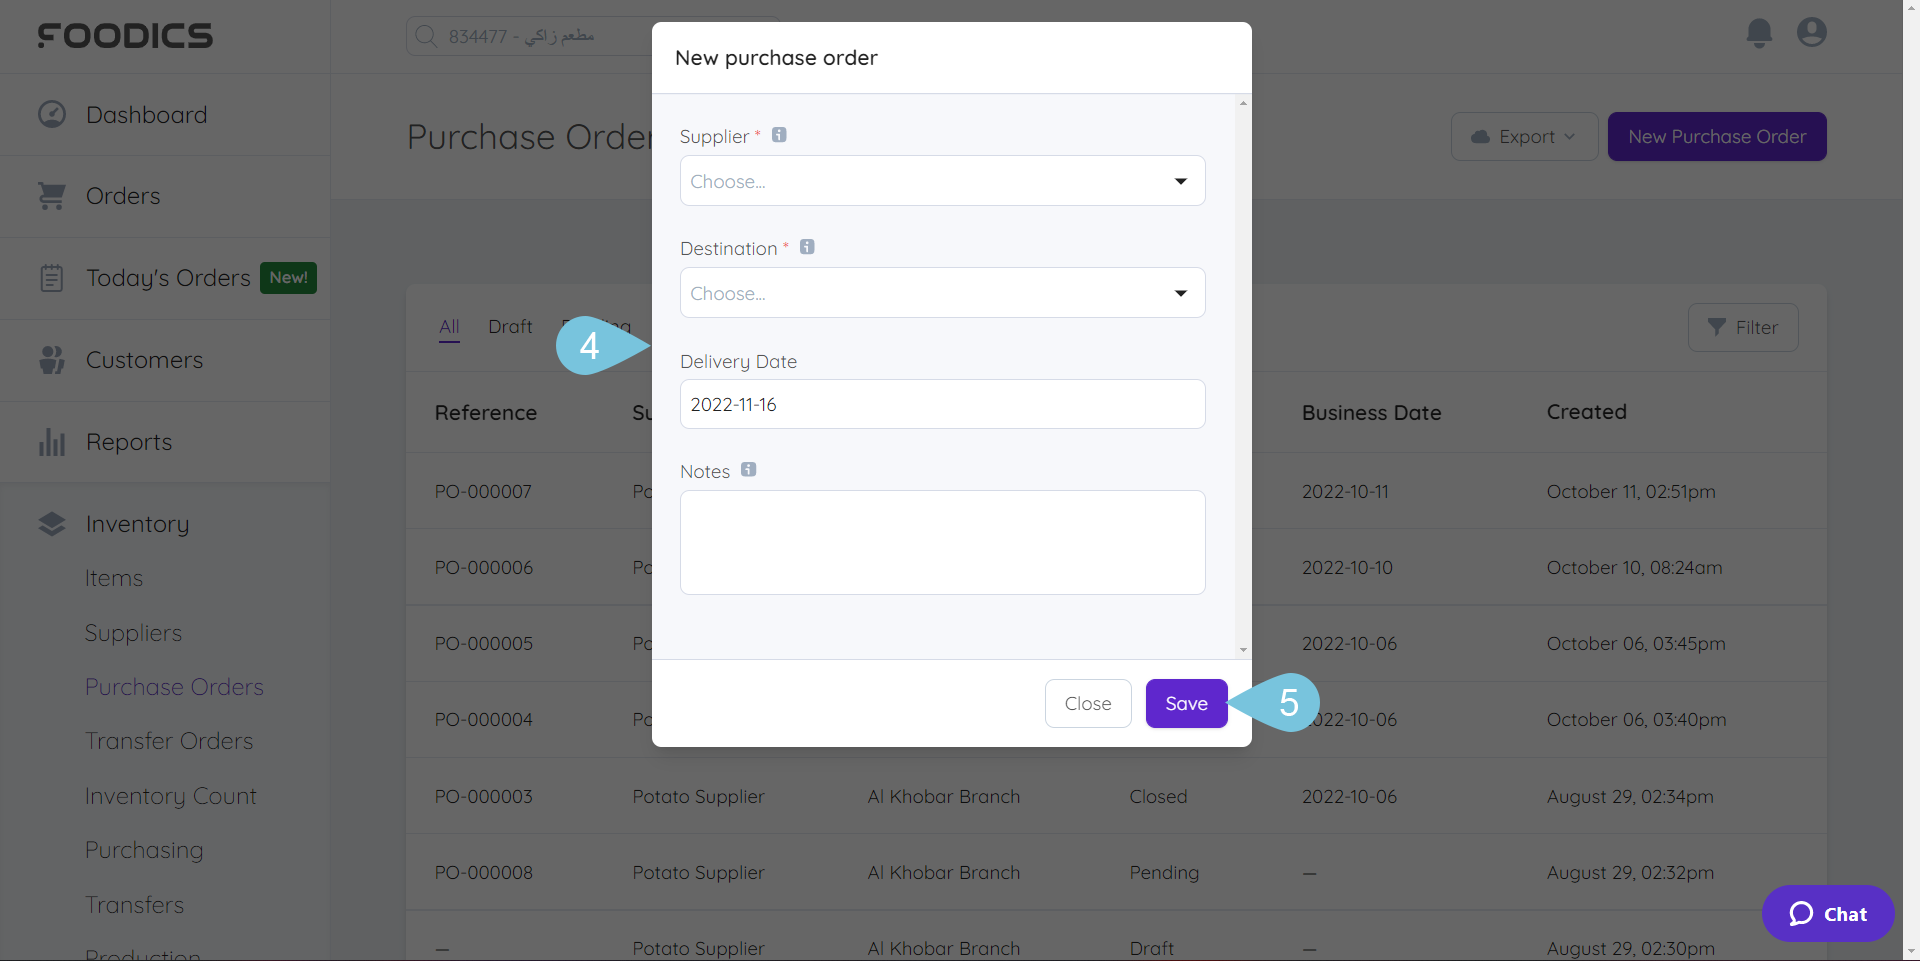
Task: Close the new purchase order dialog
Action: pyautogui.click(x=1088, y=703)
